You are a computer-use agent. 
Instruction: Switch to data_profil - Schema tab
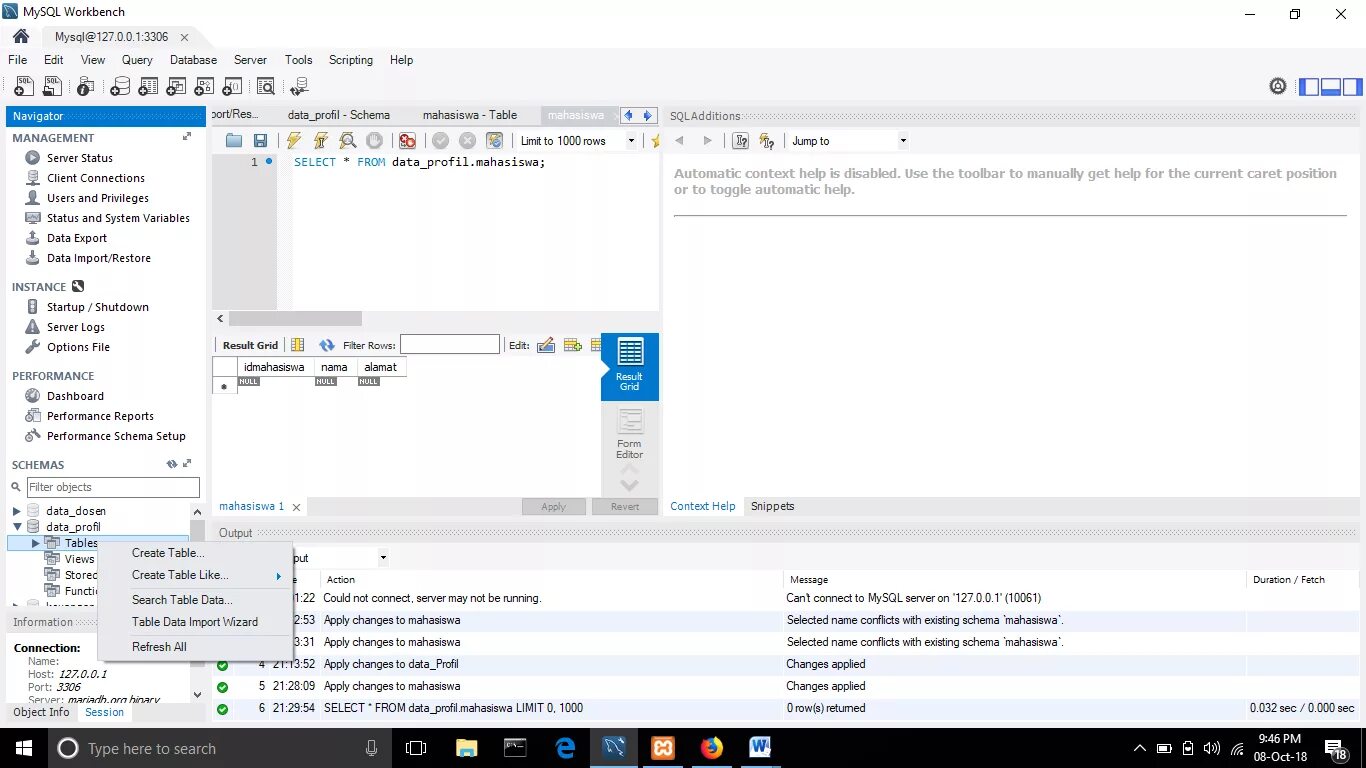pos(339,115)
